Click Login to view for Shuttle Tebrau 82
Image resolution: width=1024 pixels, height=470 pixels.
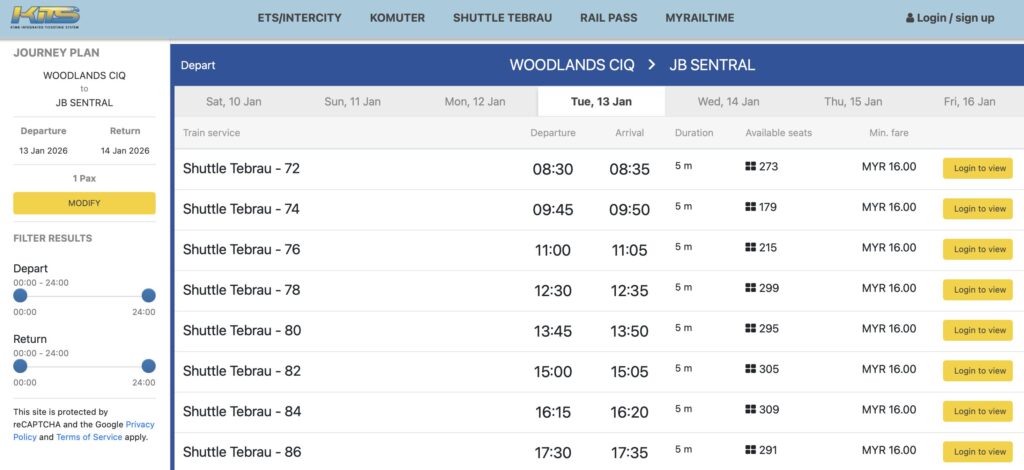[979, 371]
